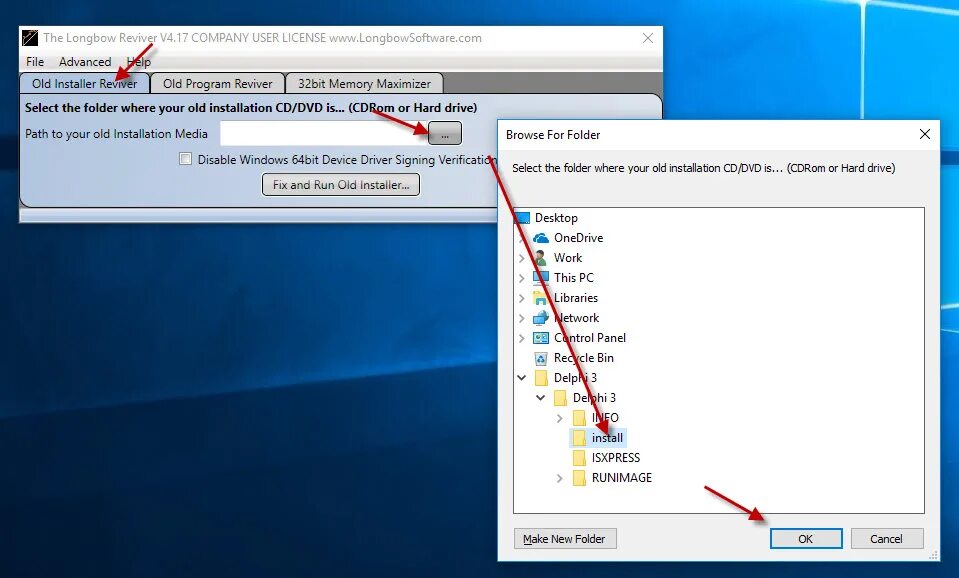Expand the INFO folder

559,418
